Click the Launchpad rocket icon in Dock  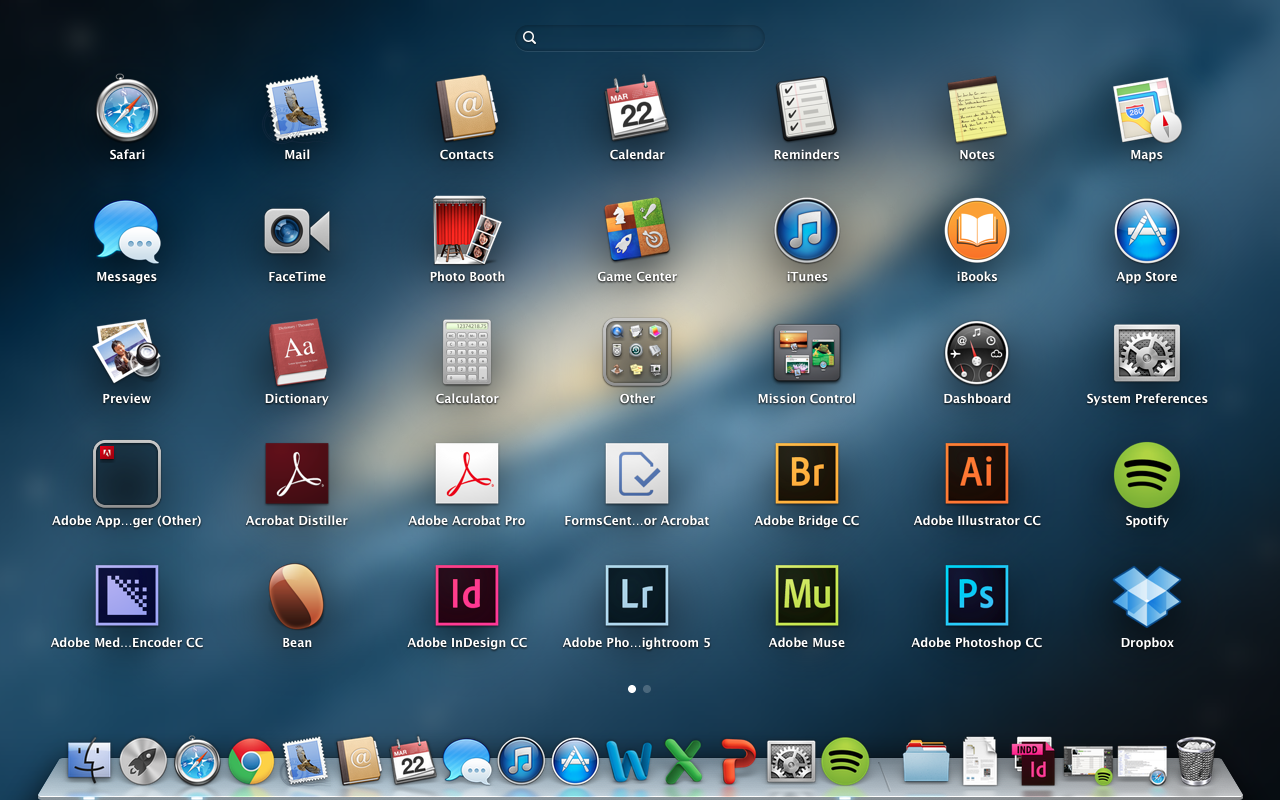click(143, 762)
